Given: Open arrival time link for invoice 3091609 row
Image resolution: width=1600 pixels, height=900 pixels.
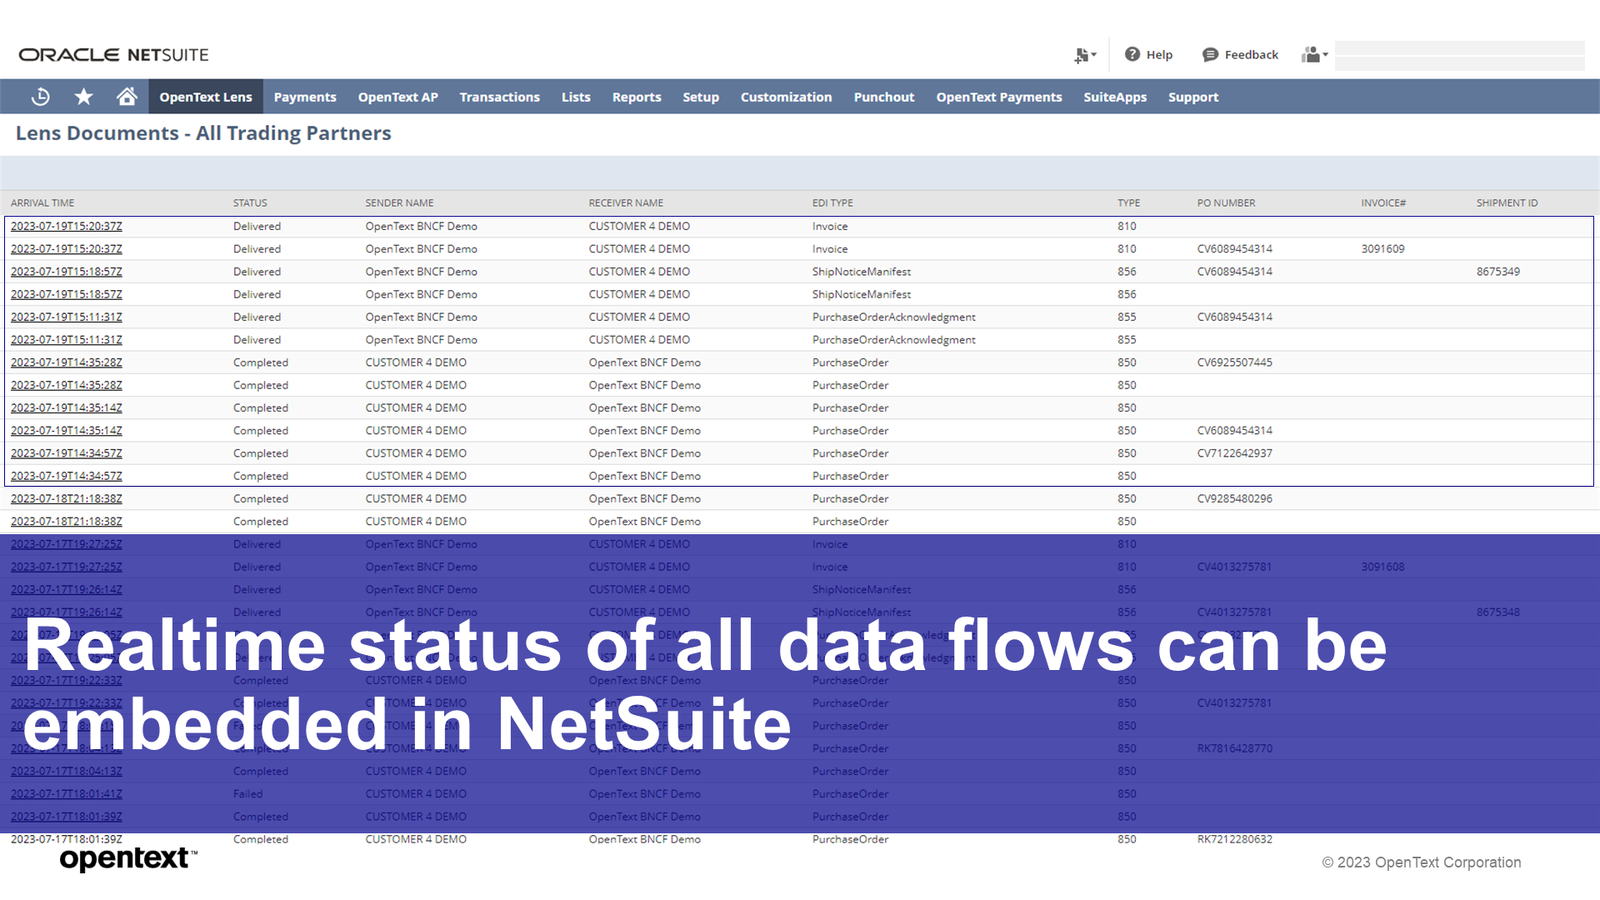Looking at the screenshot, I should [66, 249].
